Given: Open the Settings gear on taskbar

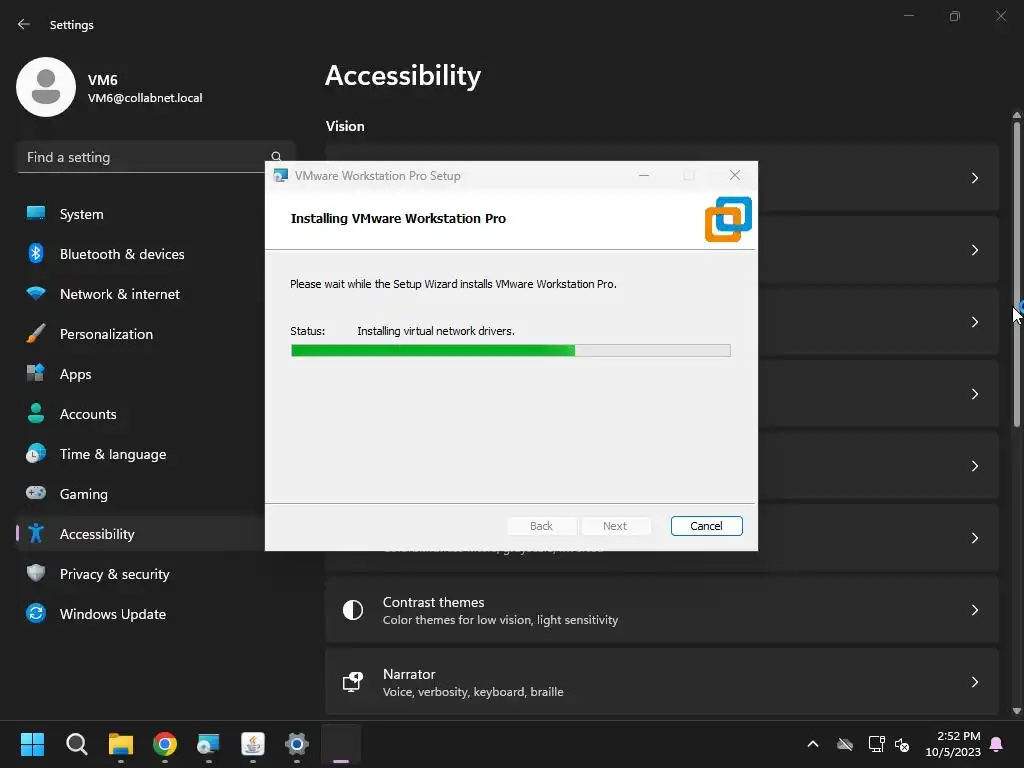Looking at the screenshot, I should [296, 744].
